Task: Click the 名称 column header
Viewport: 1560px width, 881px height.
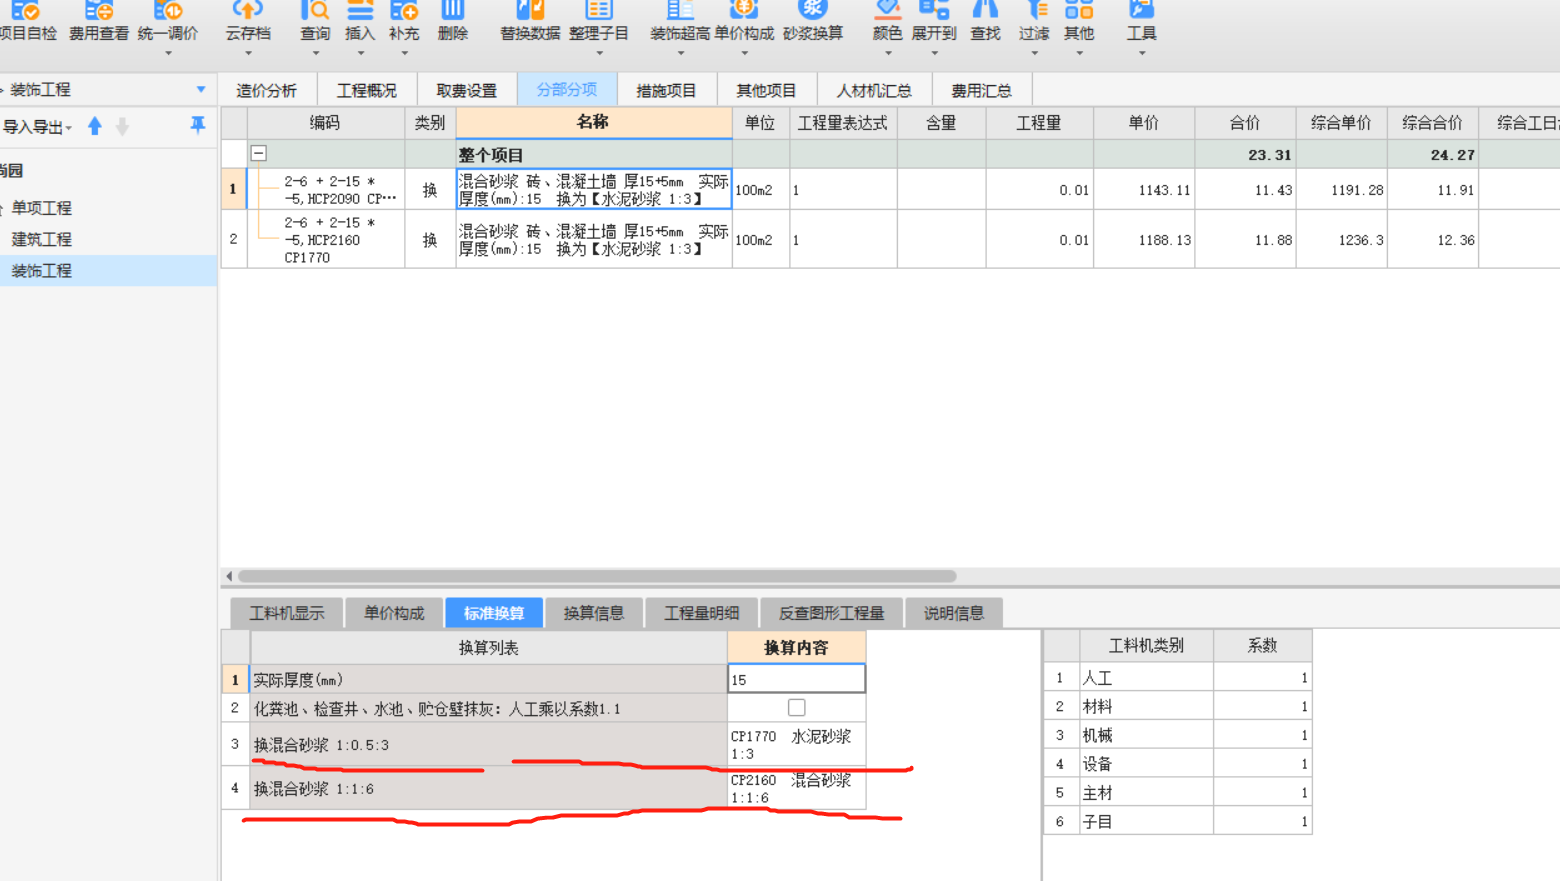Action: pos(594,122)
